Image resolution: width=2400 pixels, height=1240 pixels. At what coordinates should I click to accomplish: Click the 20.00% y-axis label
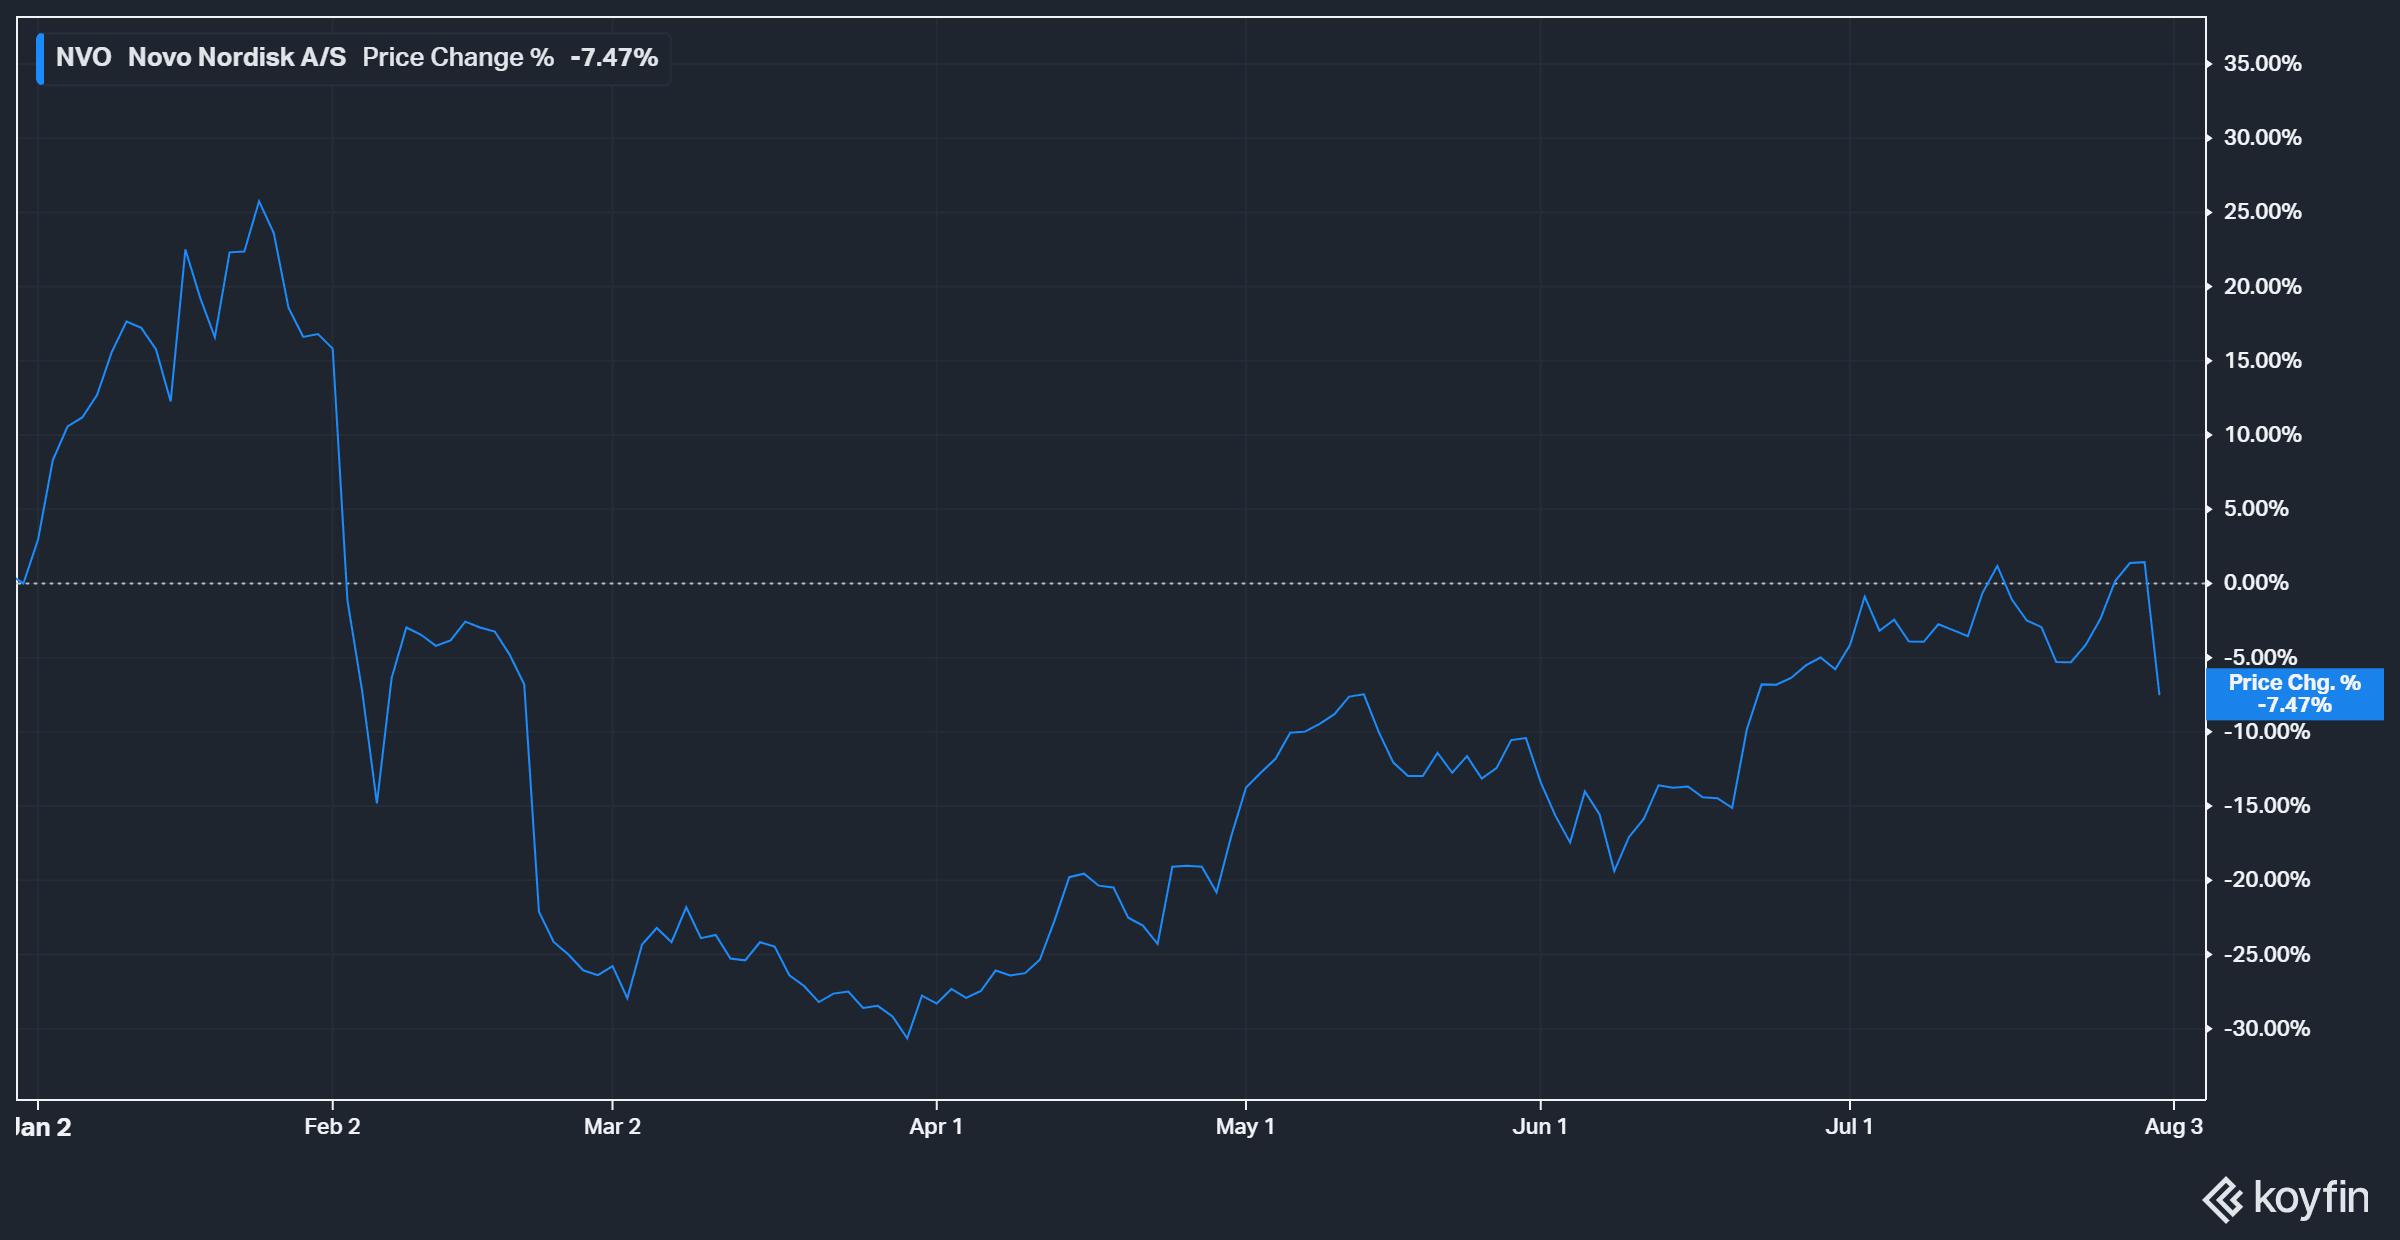tap(2262, 287)
